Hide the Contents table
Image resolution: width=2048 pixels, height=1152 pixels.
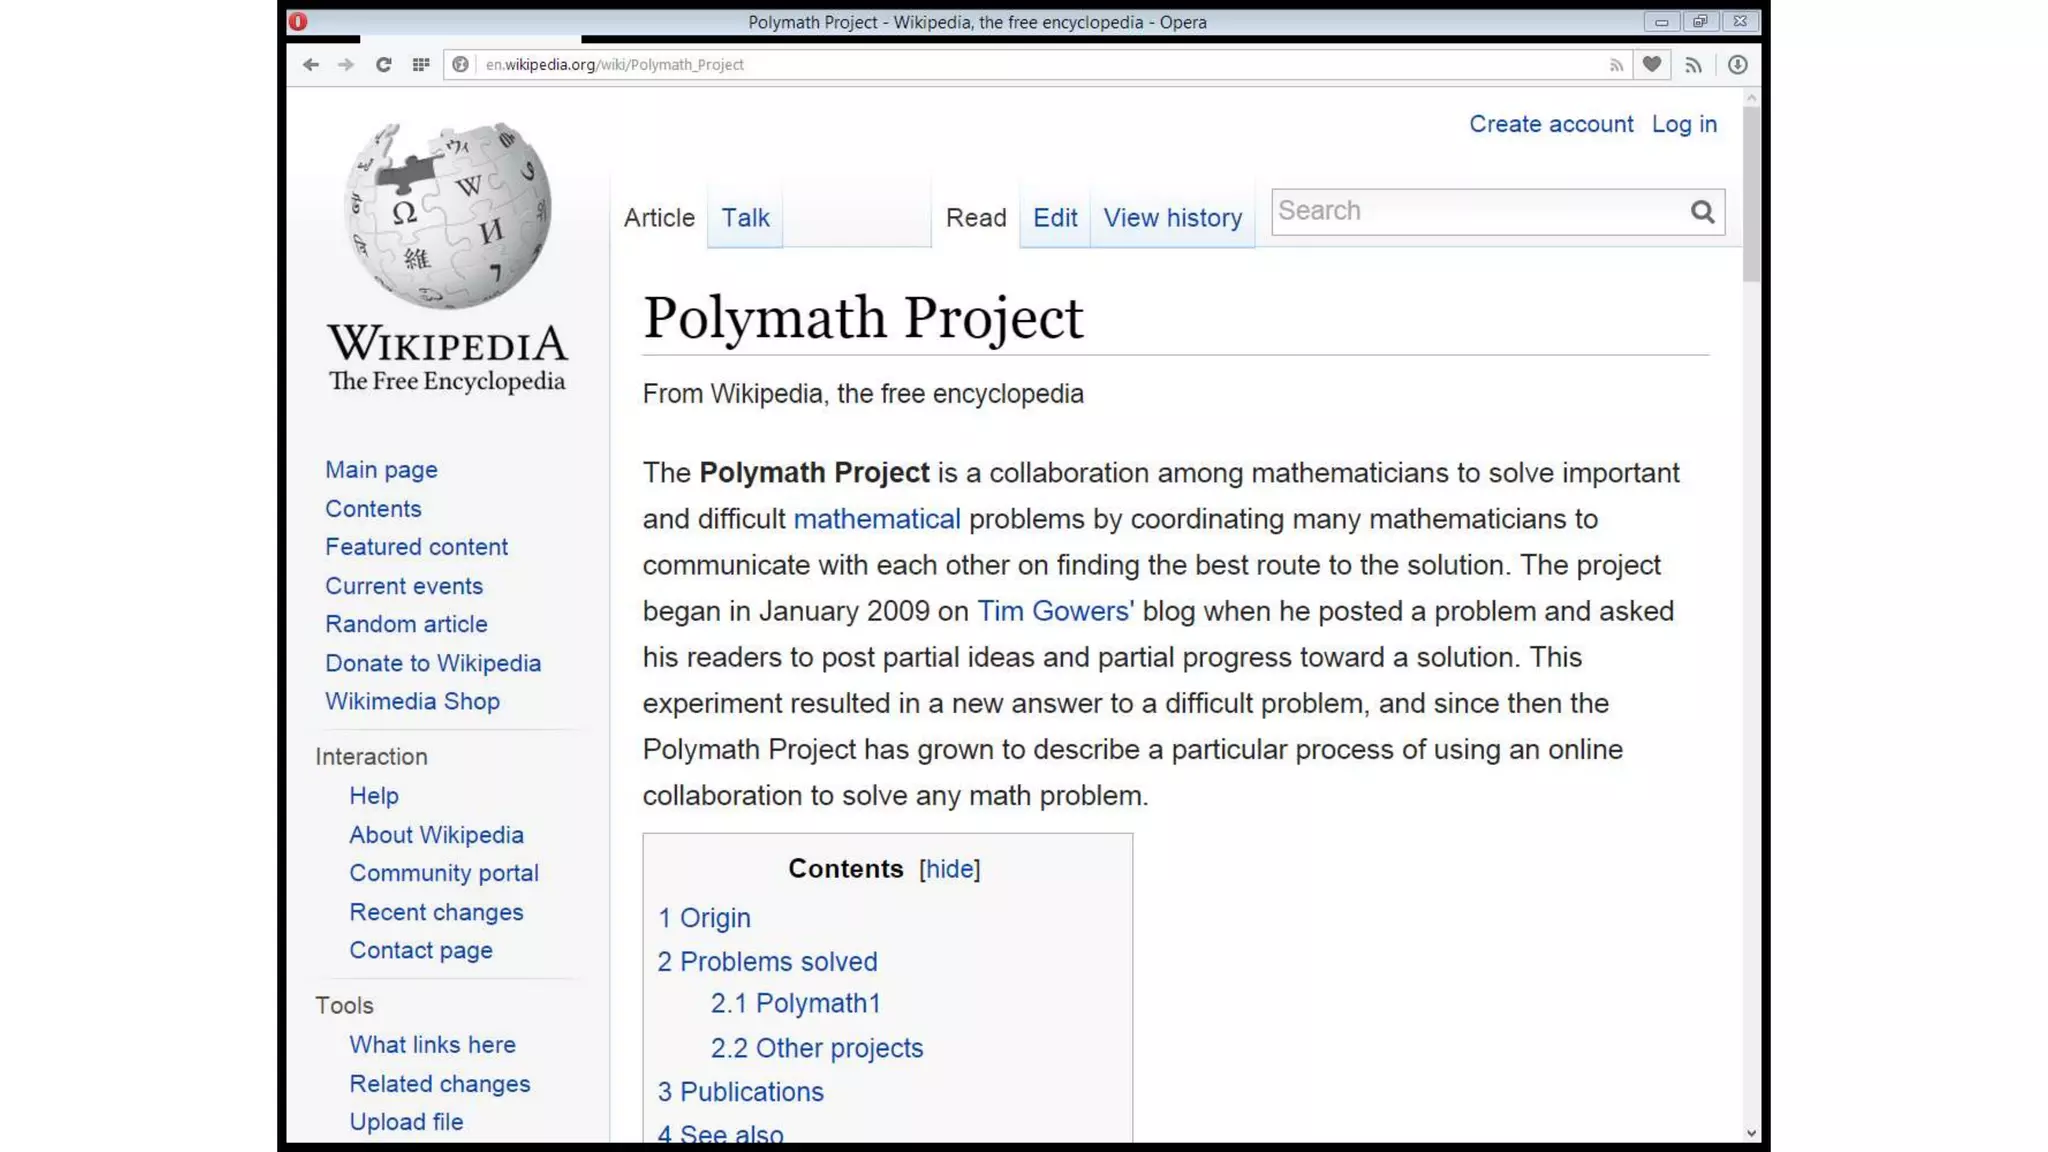click(x=949, y=869)
